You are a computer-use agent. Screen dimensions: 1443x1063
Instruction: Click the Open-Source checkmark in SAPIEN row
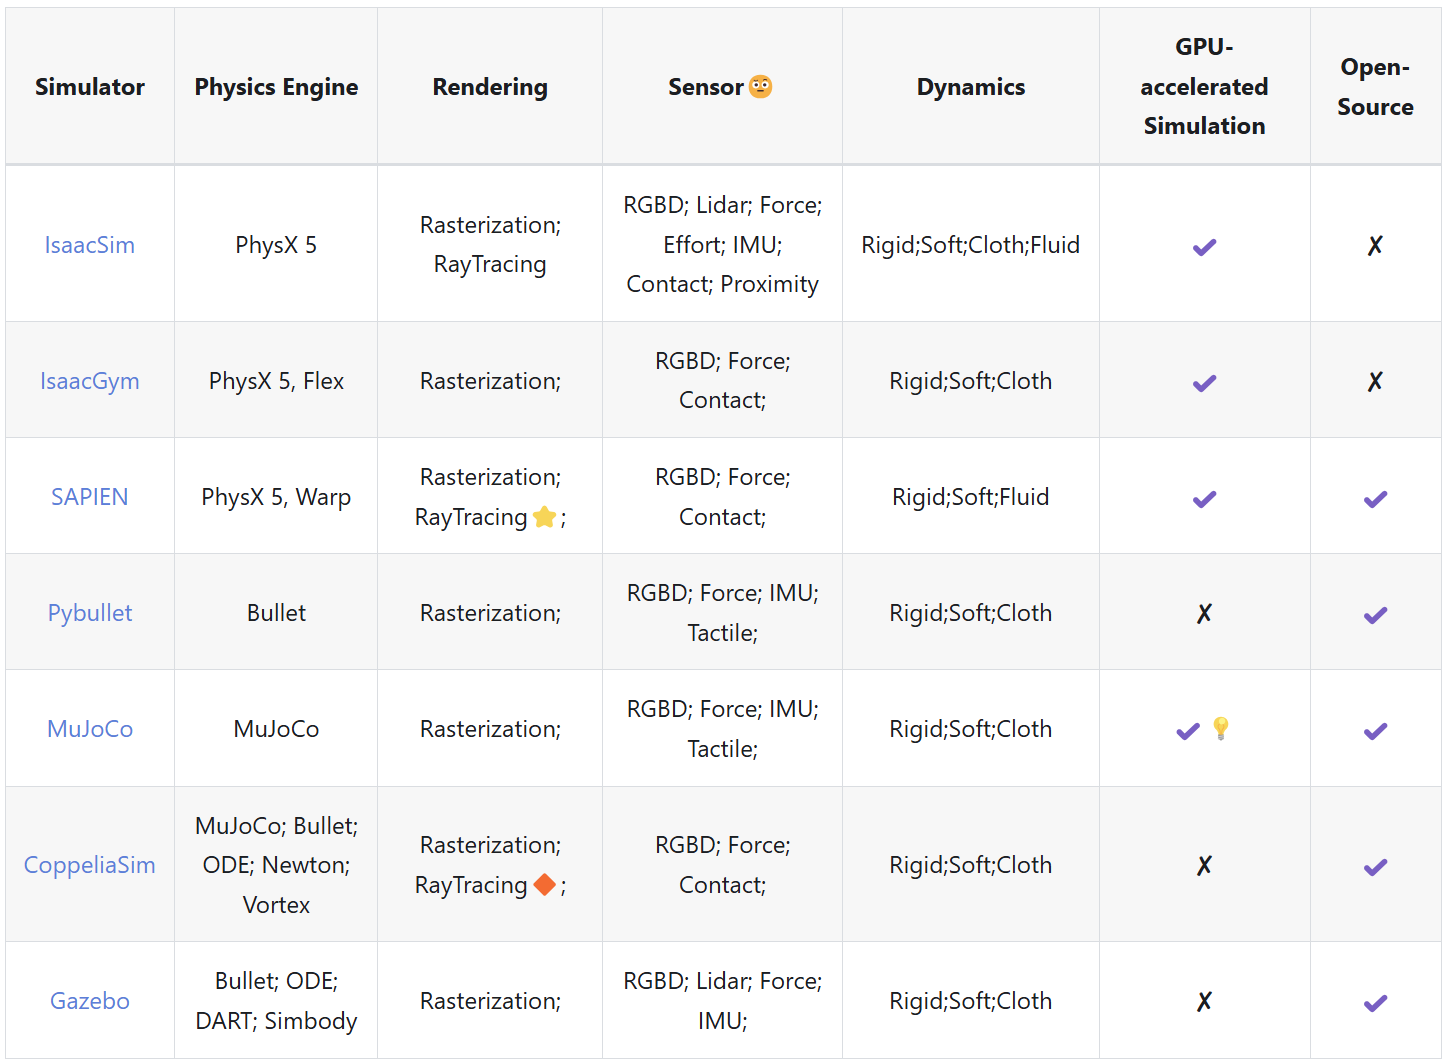coord(1375,498)
